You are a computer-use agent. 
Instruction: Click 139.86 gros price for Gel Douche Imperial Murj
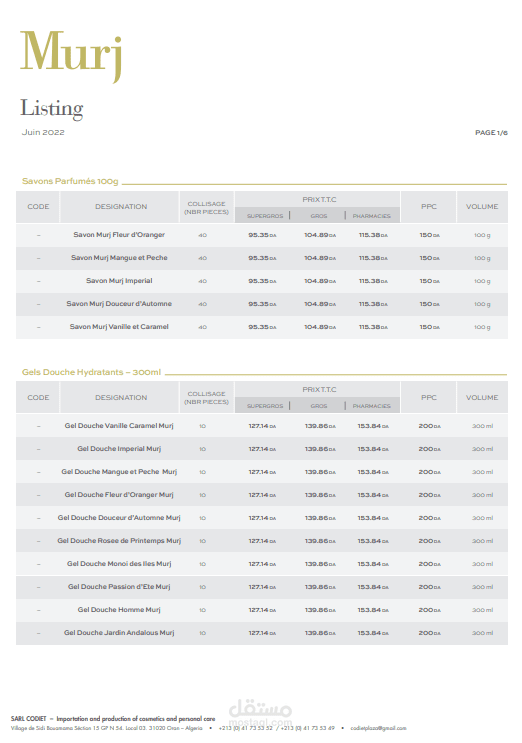pyautogui.click(x=320, y=449)
